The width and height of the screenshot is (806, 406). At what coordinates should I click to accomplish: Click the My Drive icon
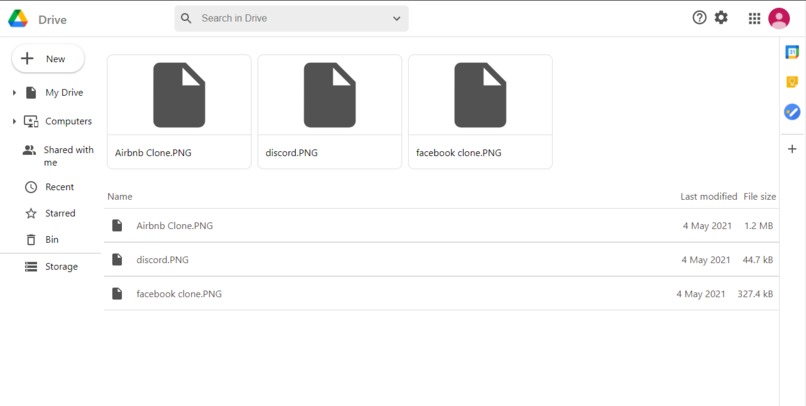click(31, 93)
